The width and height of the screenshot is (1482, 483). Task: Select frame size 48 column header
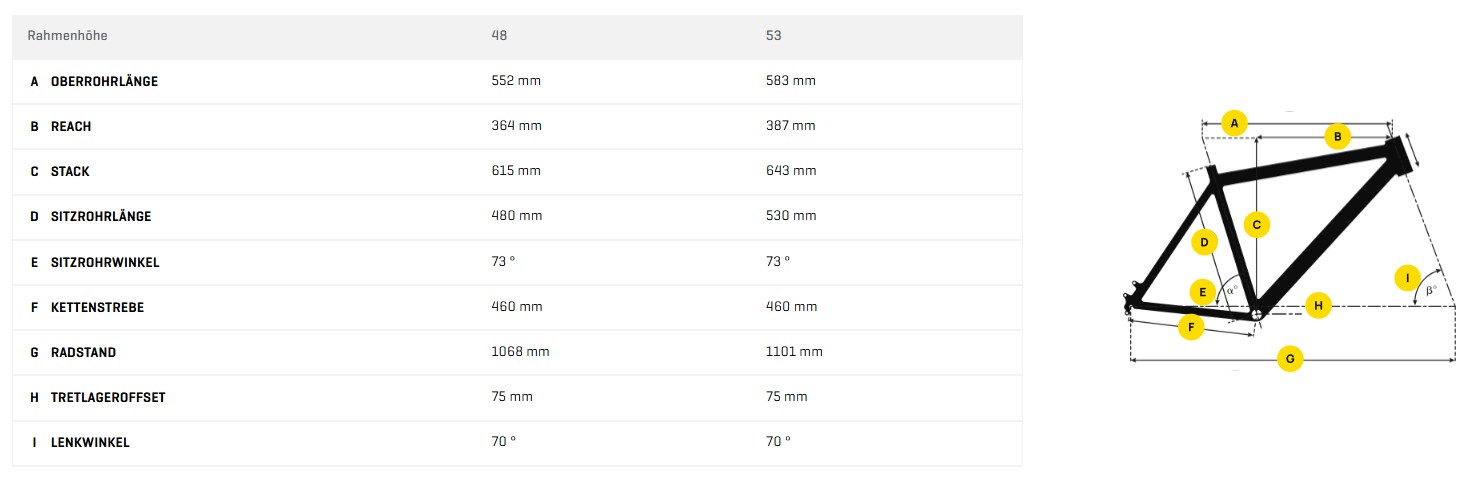click(499, 36)
